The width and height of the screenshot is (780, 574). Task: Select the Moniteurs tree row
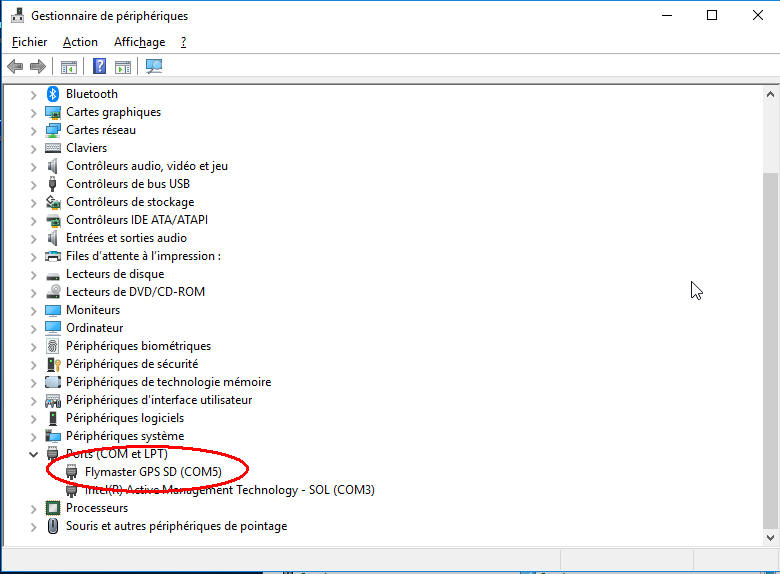point(93,310)
